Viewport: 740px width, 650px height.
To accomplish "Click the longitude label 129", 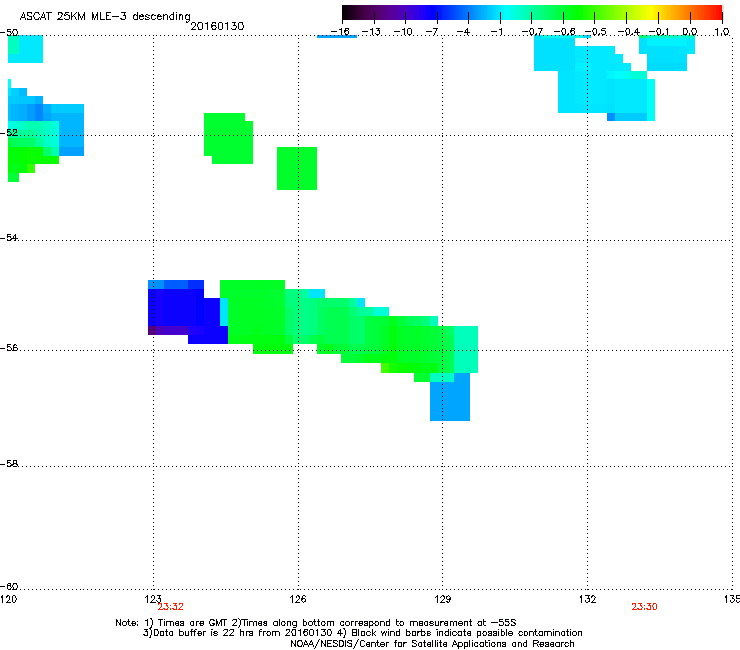I will 443,599.
